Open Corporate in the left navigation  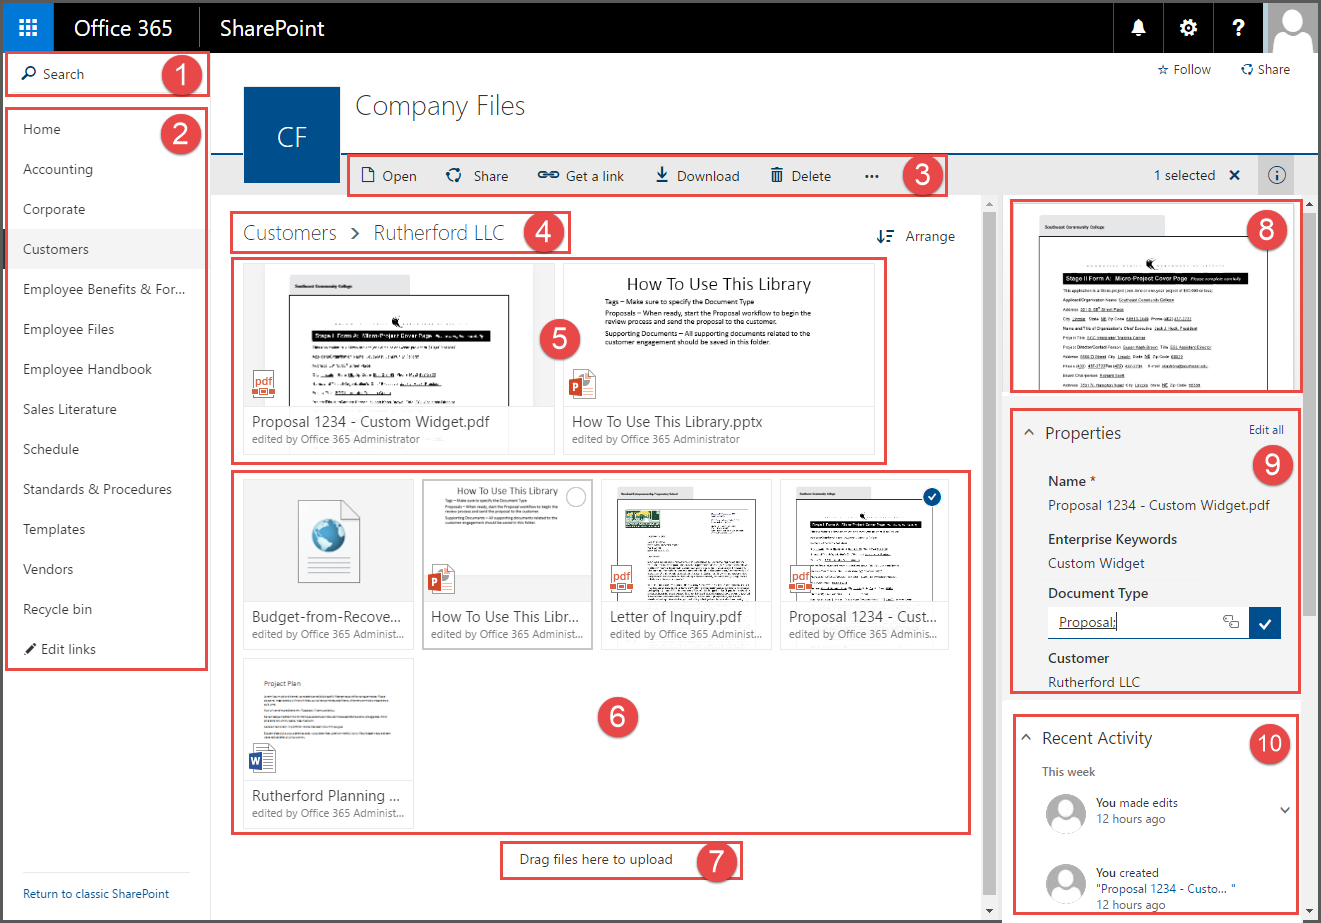(x=54, y=209)
